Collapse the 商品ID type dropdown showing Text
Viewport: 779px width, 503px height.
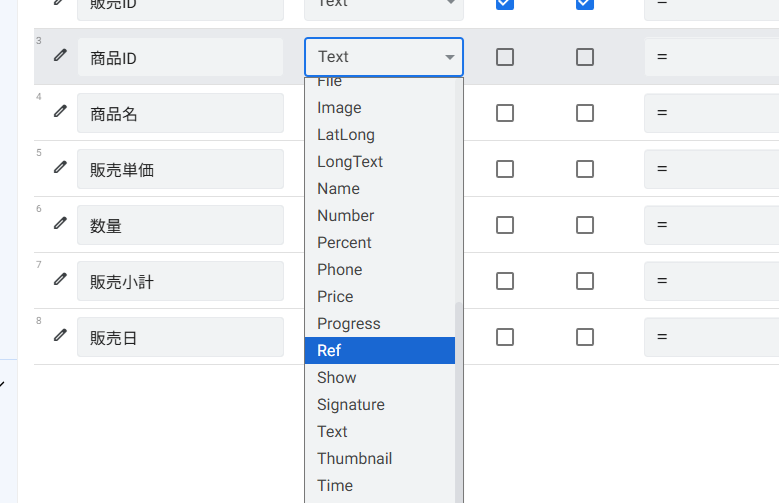[384, 57]
